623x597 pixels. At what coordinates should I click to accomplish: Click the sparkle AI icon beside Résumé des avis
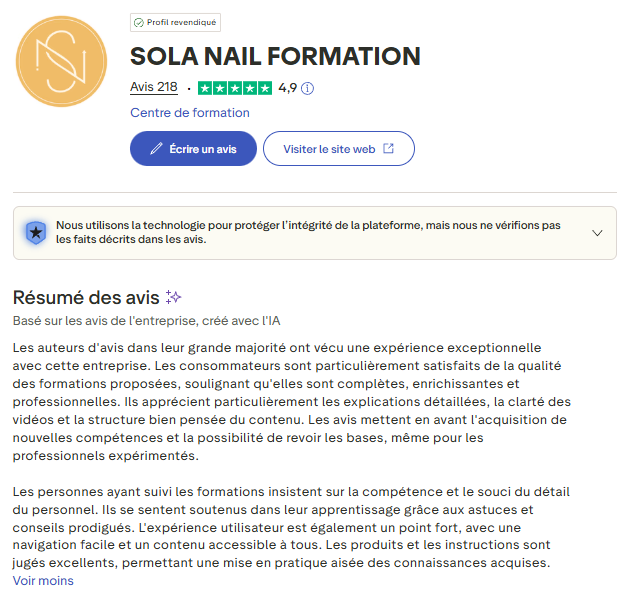coord(173,297)
